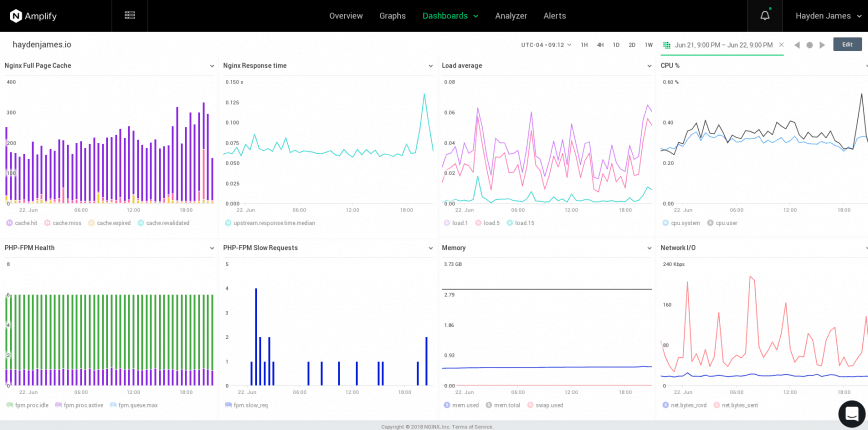Select the 1D time range
The width and height of the screenshot is (868, 430).
pos(616,45)
